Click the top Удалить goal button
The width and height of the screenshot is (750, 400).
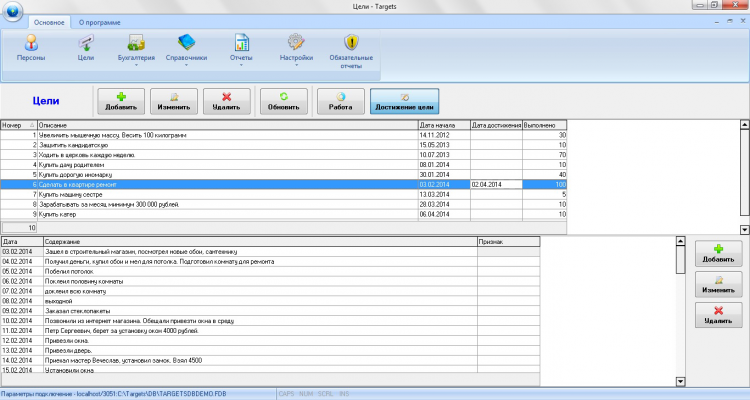point(226,101)
